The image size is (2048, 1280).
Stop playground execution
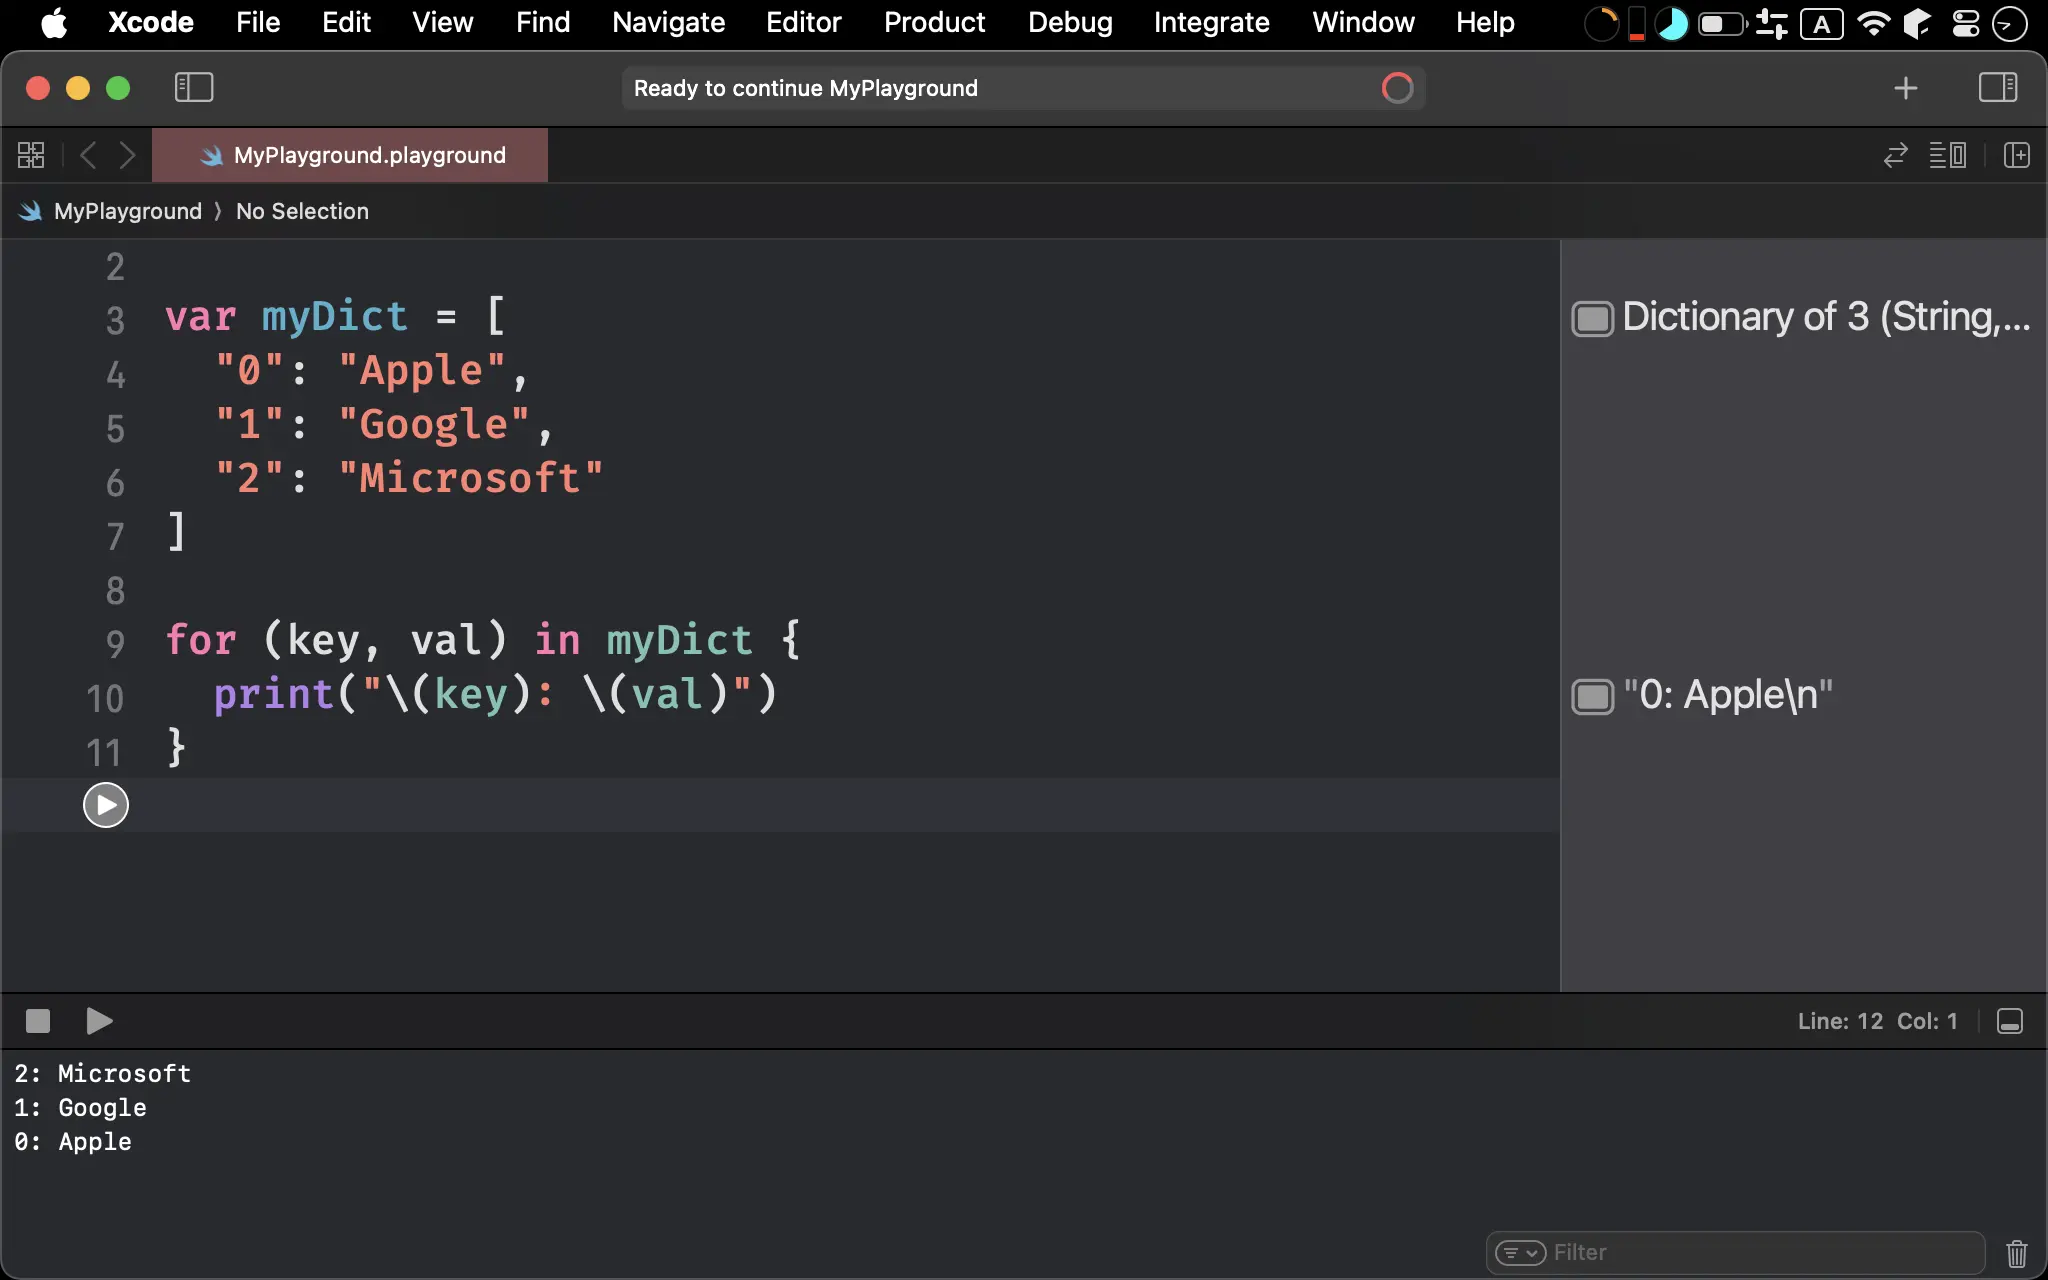pyautogui.click(x=38, y=1021)
